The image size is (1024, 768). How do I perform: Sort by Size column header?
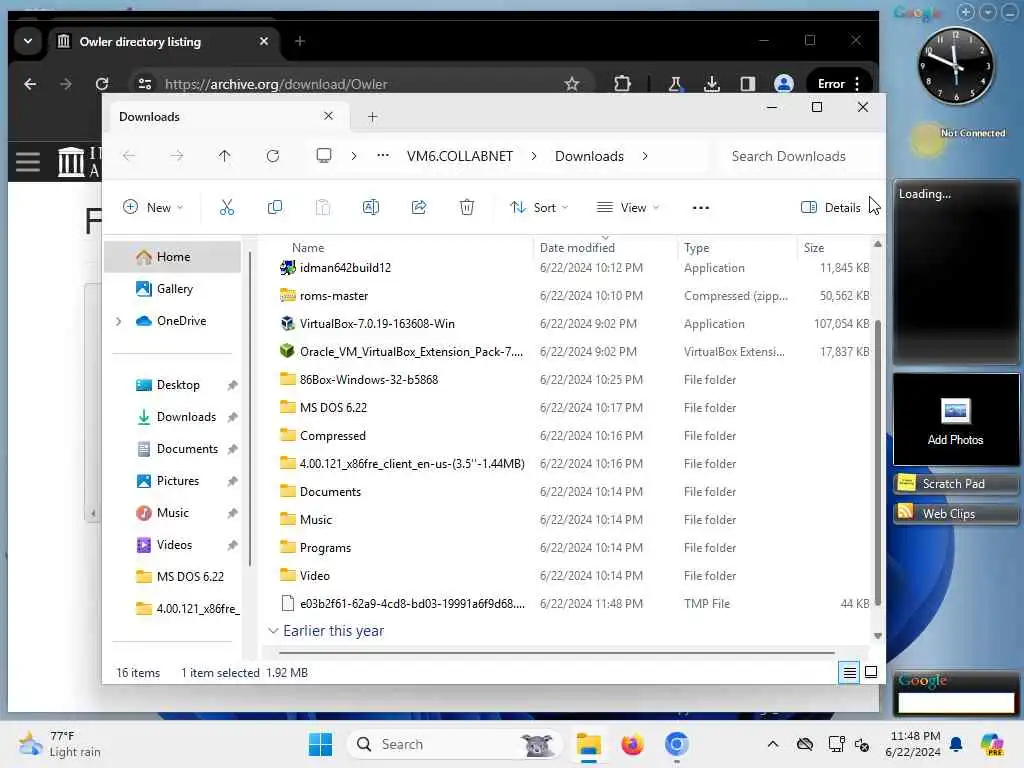point(814,248)
